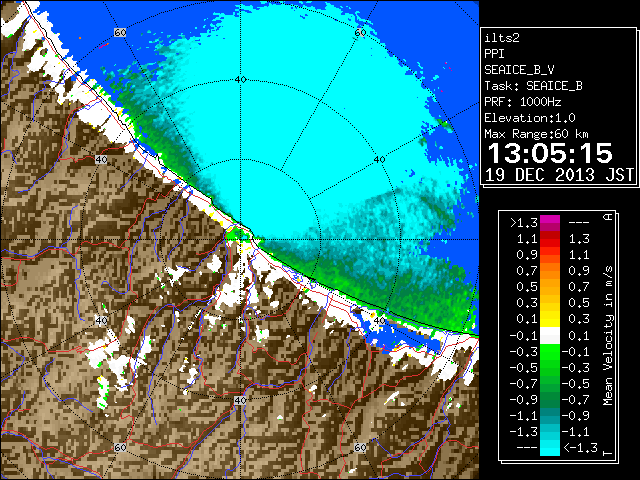Click the 'Max Range:60 km' text
The image size is (640, 480).
coord(537,134)
